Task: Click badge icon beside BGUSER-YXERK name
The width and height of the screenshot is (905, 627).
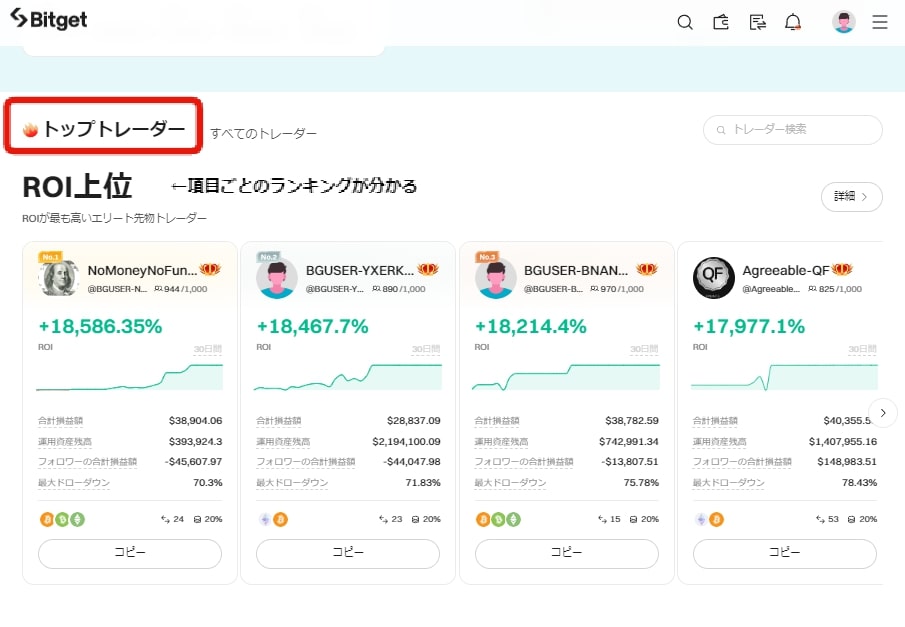Action: coord(428,269)
